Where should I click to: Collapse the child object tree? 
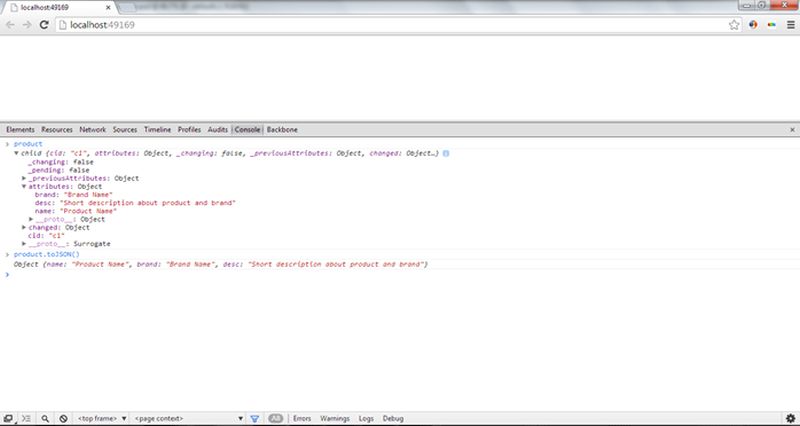click(x=16, y=153)
